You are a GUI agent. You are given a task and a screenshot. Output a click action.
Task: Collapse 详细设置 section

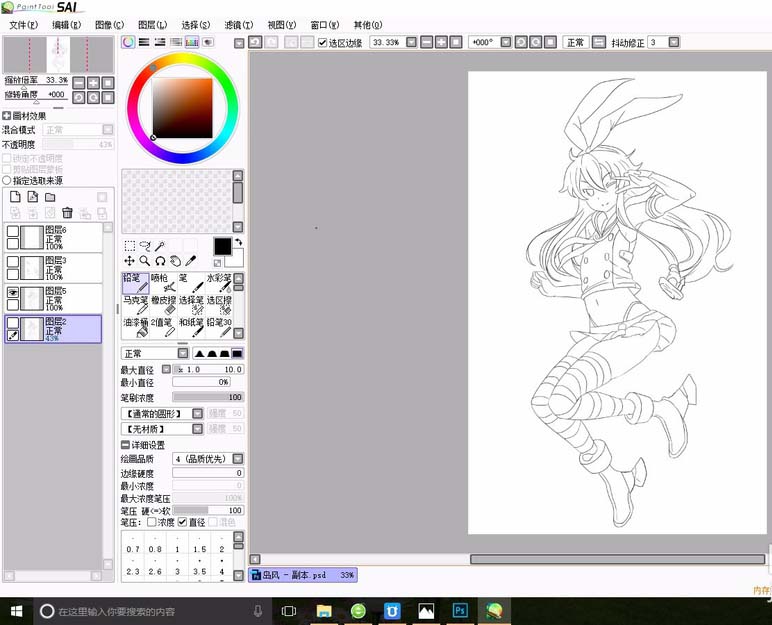125,445
